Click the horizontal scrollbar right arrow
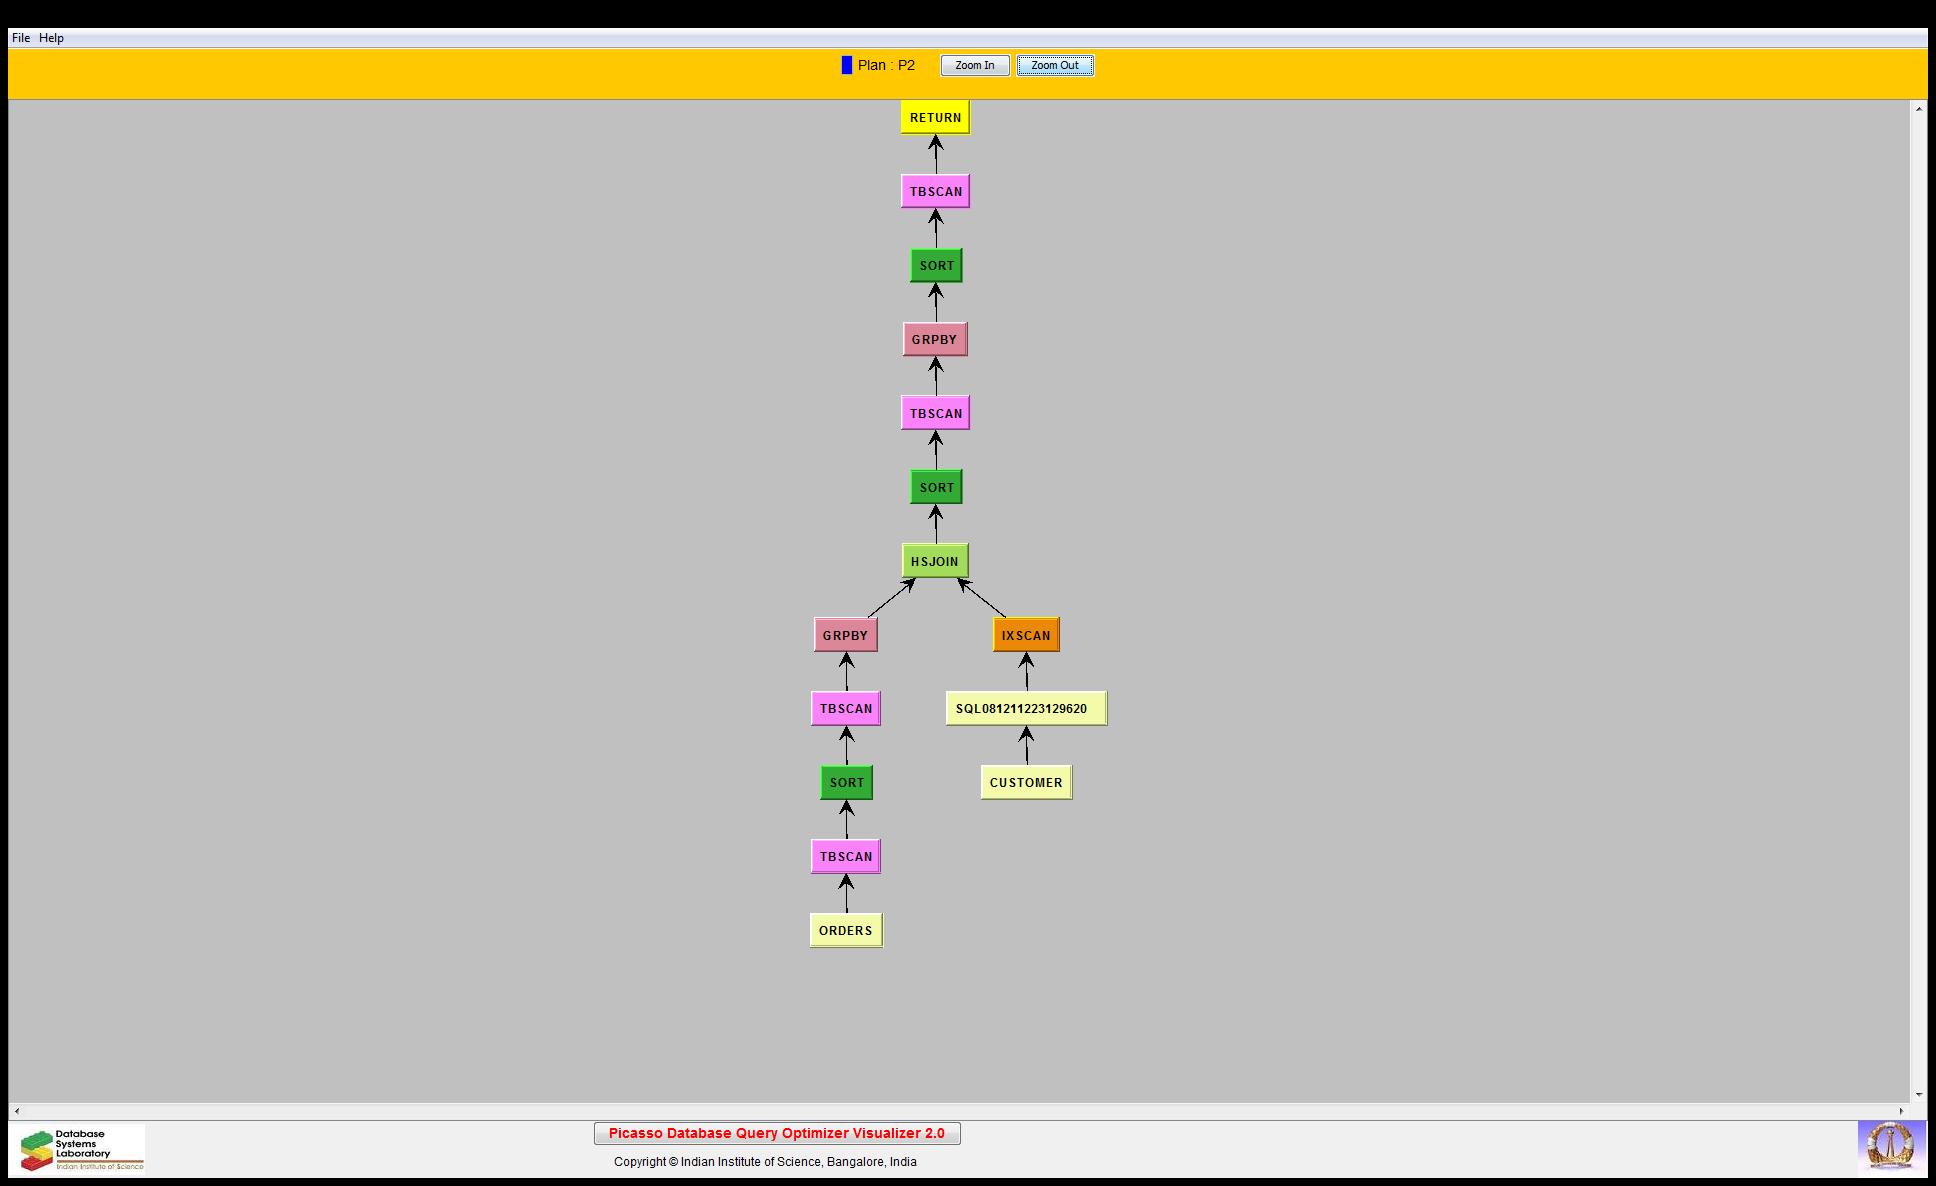1936x1186 pixels. 1901,1111
